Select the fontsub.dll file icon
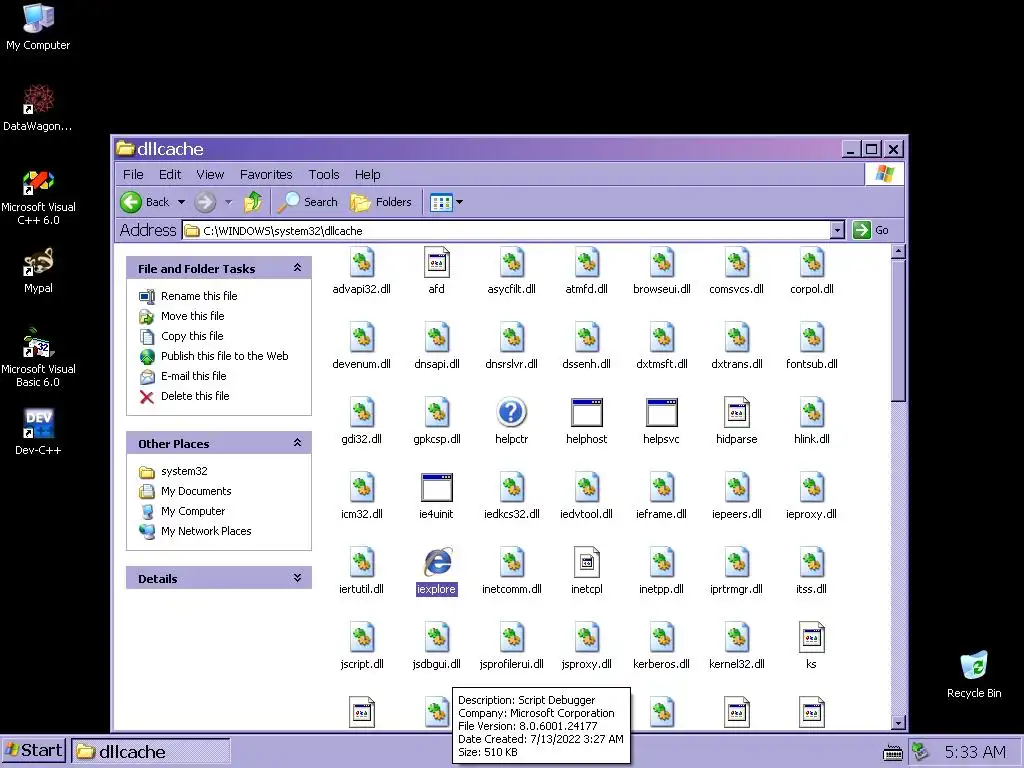This screenshot has width=1024, height=768. 812,338
